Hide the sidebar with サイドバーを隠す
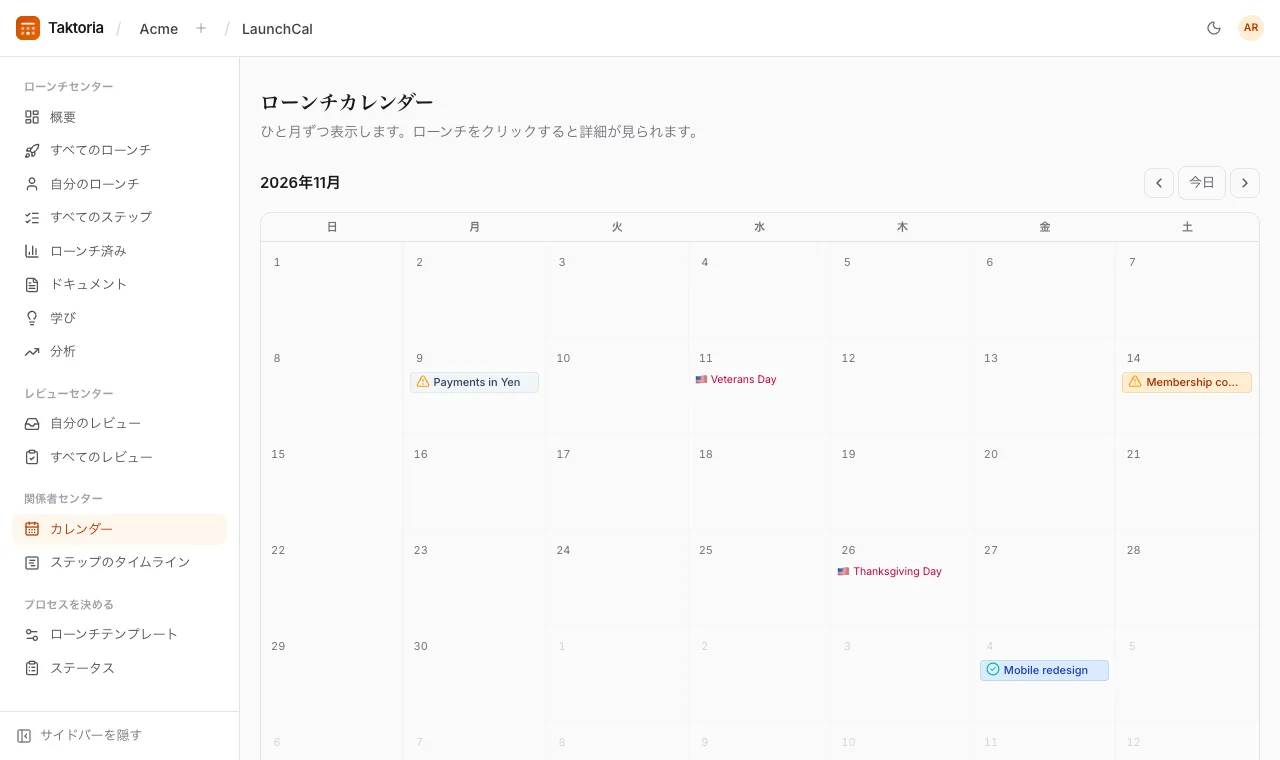The image size is (1280, 760). coord(80,735)
